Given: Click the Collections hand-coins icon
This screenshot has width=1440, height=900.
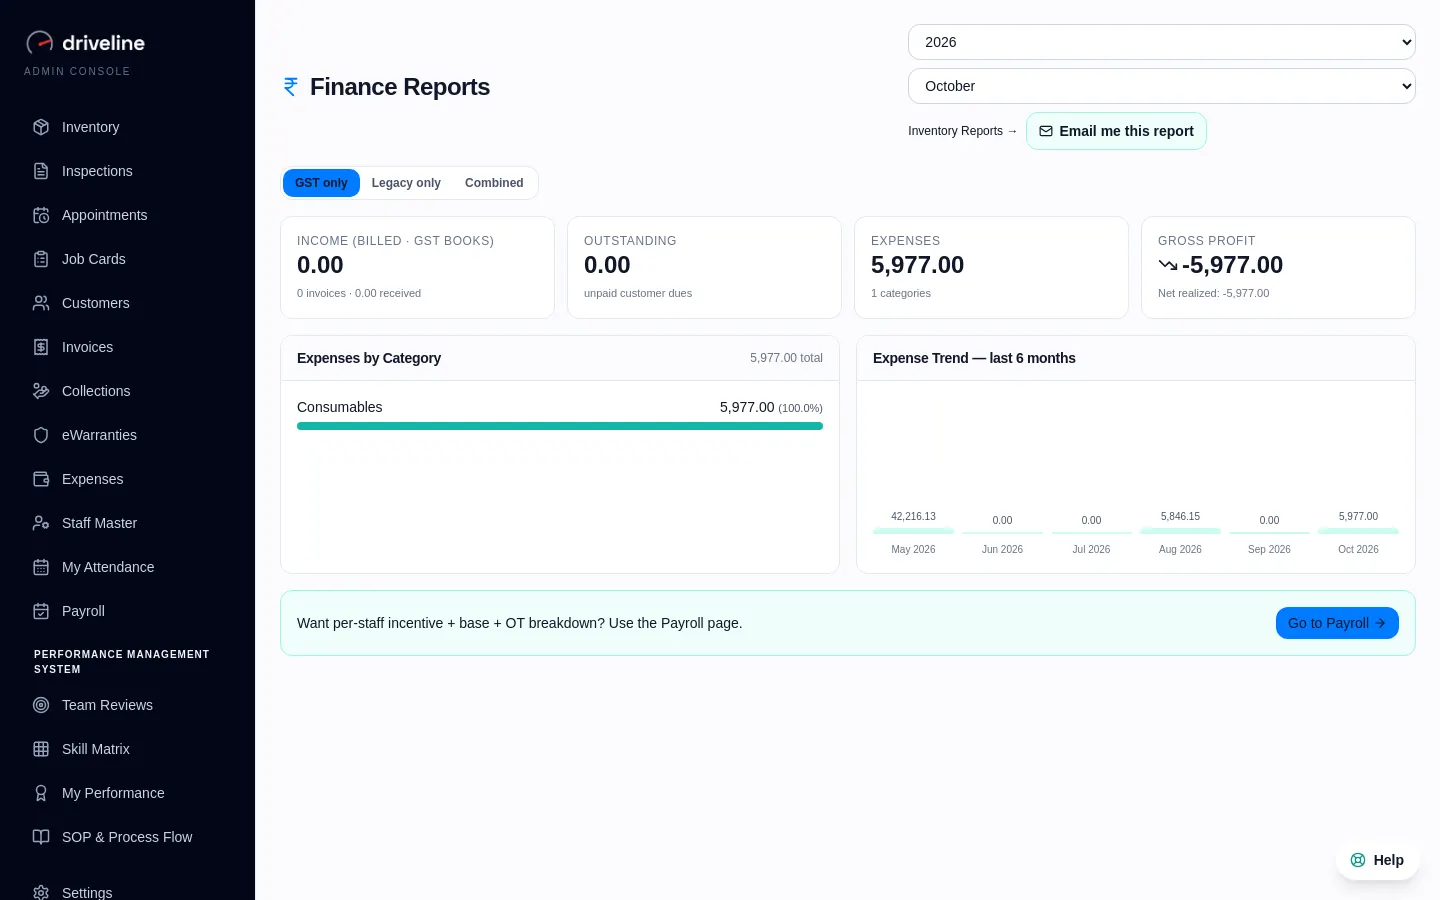Looking at the screenshot, I should (x=41, y=391).
